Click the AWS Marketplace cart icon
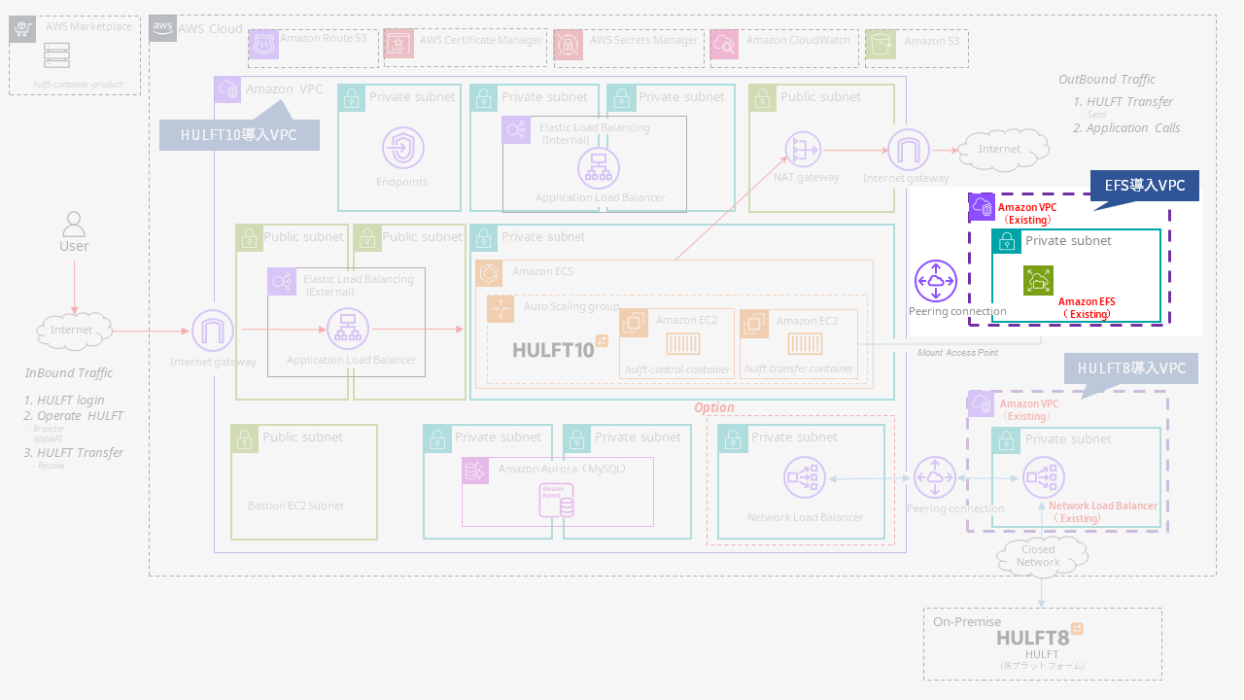 pyautogui.click(x=24, y=28)
